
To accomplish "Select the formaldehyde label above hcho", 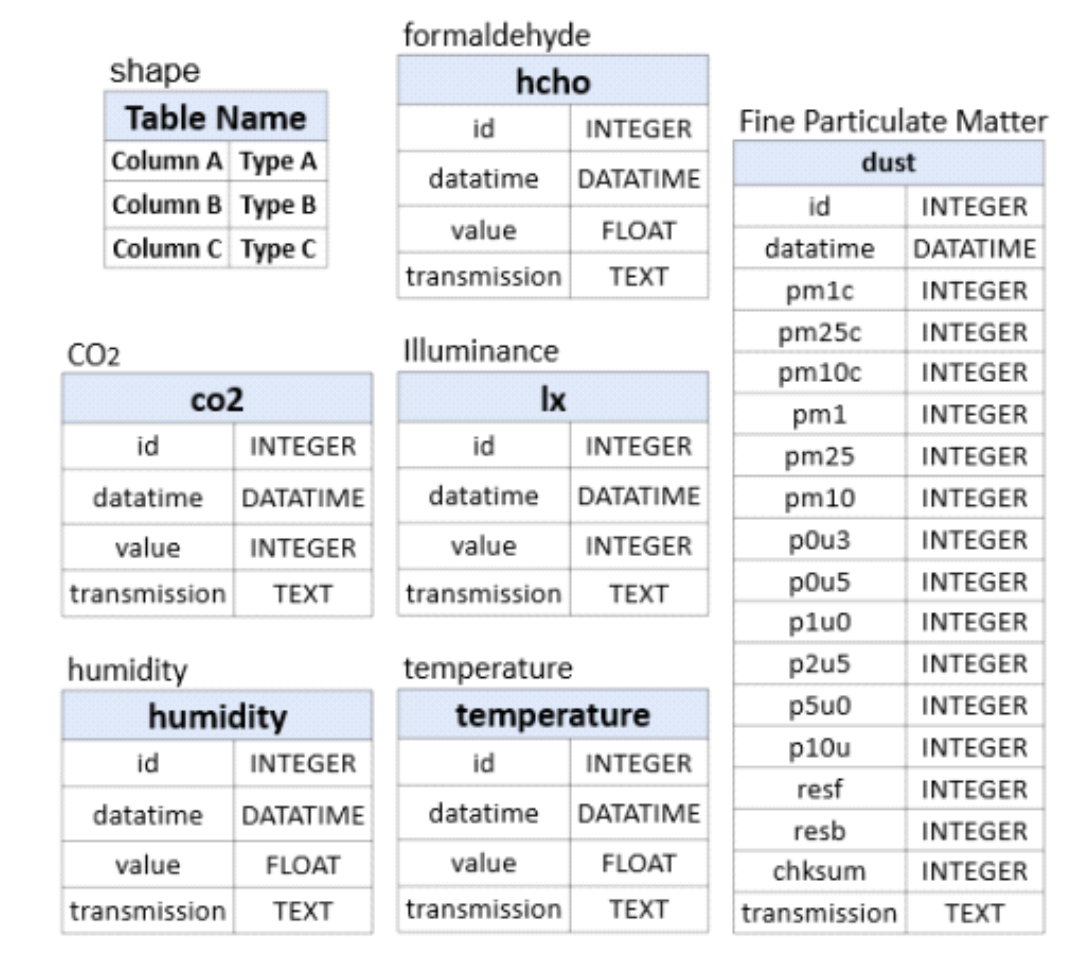I will [x=497, y=36].
